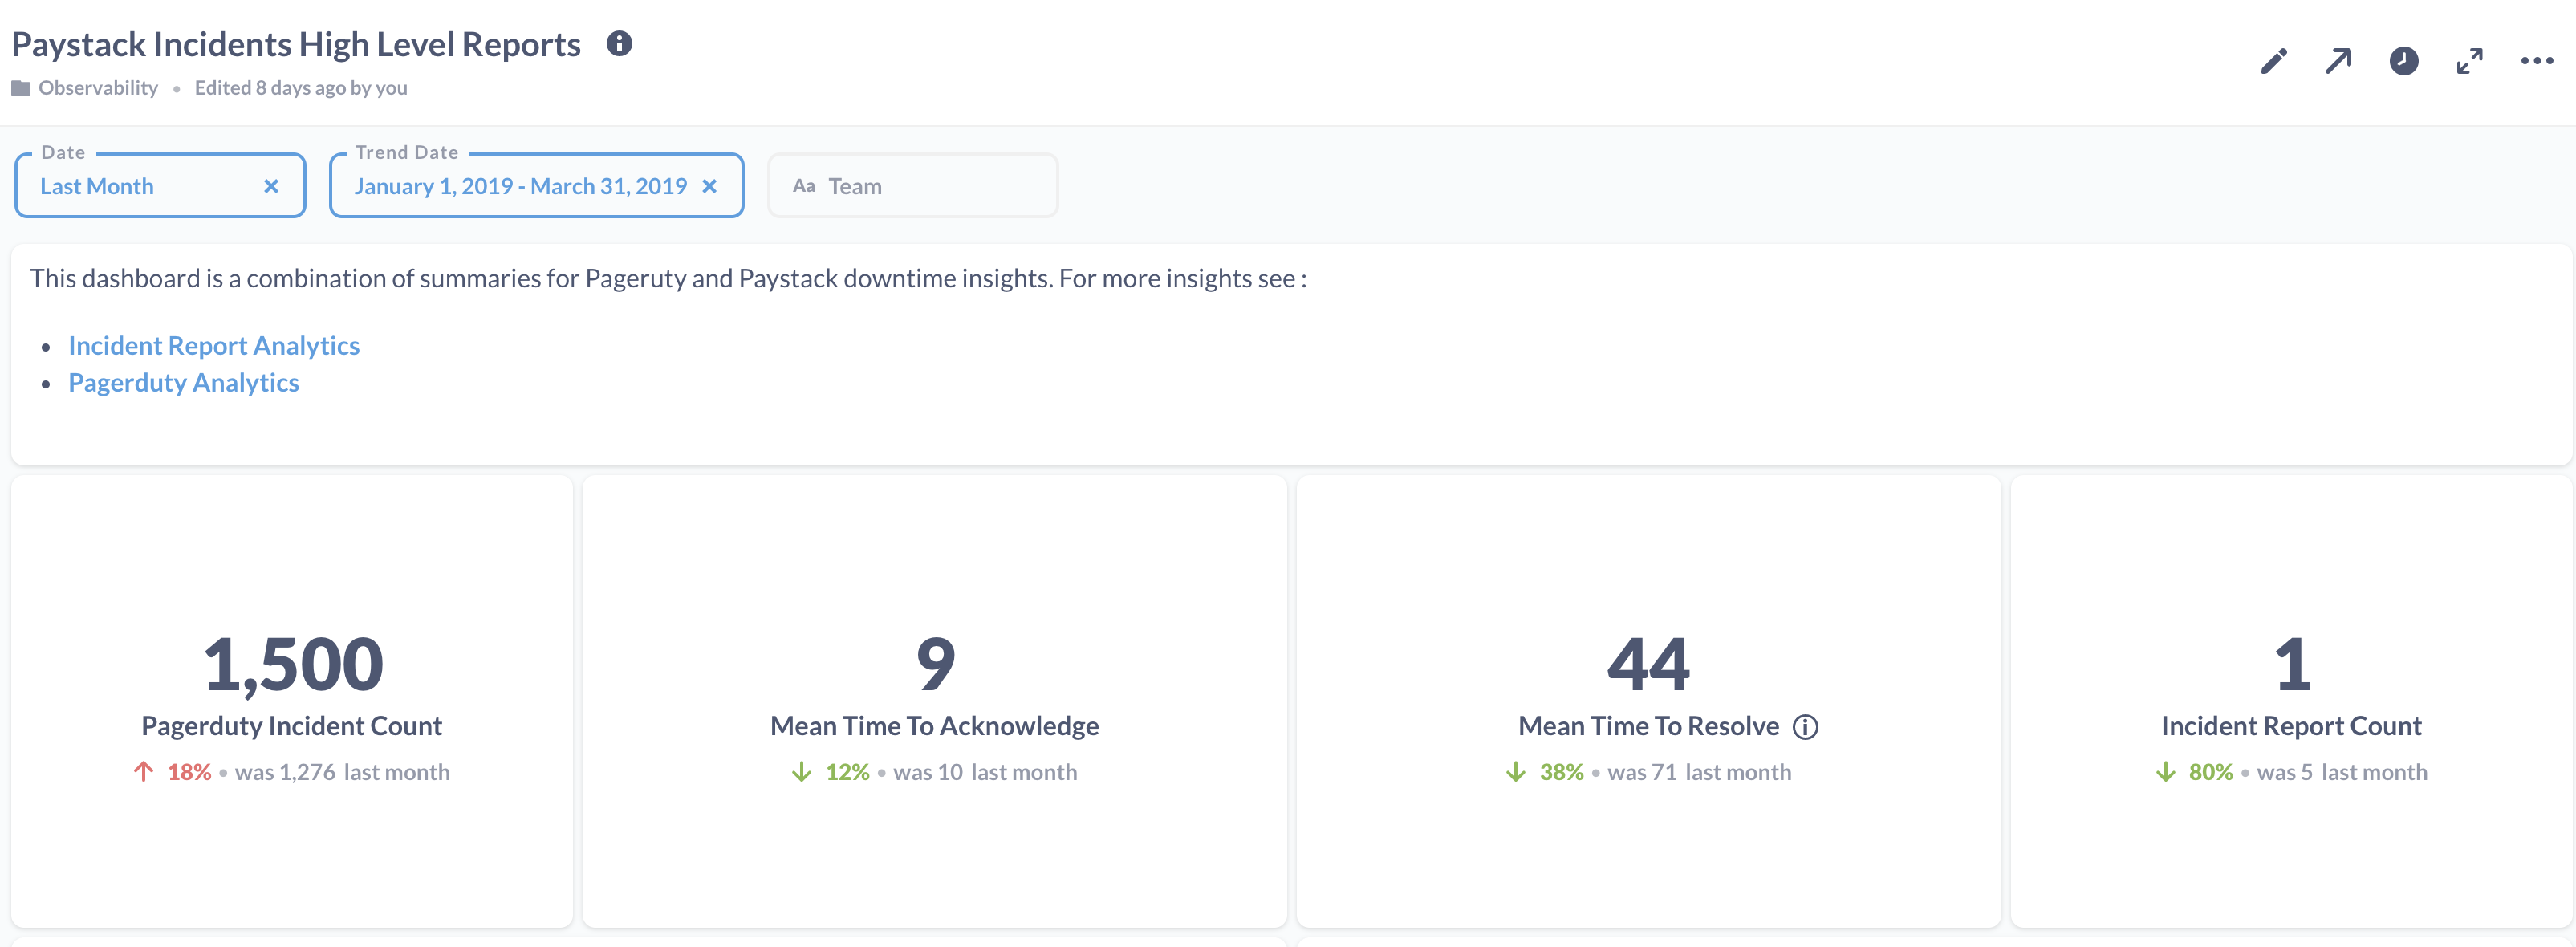
Task: Click the Pagerduty Incident Count title
Action: click(292, 726)
